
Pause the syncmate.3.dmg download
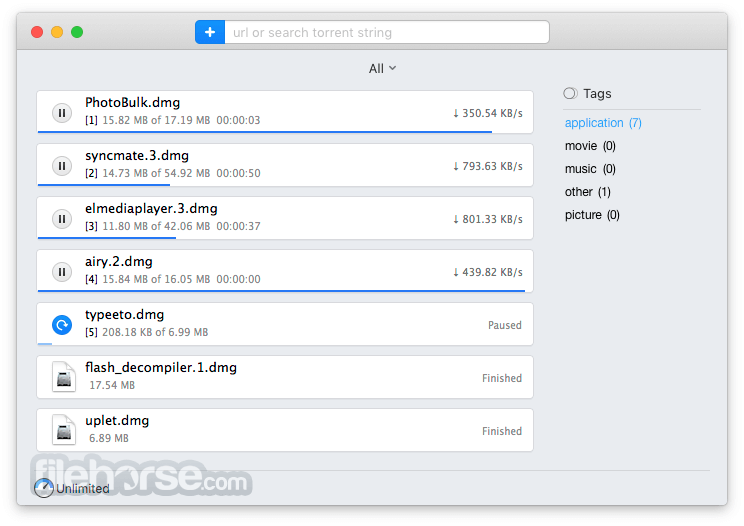point(62,166)
